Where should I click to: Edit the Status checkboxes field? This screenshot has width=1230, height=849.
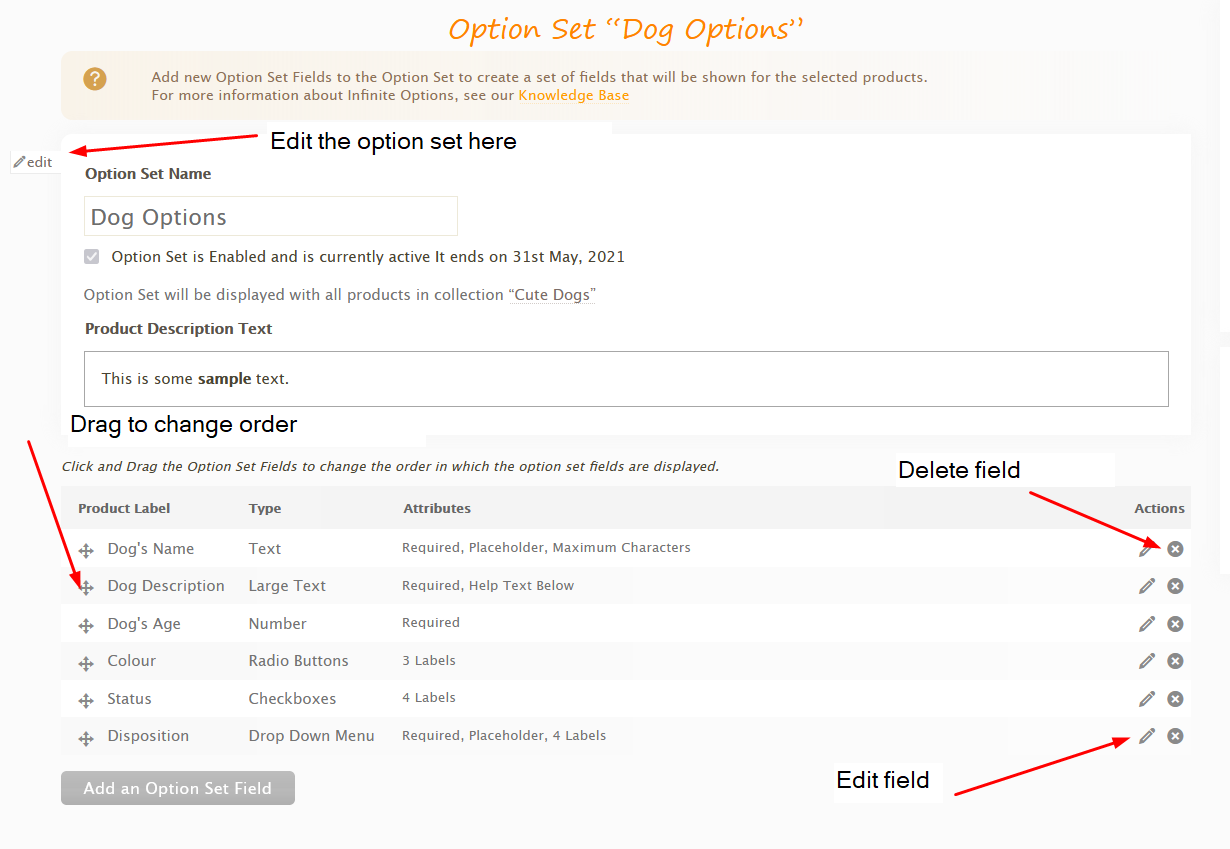[1147, 698]
